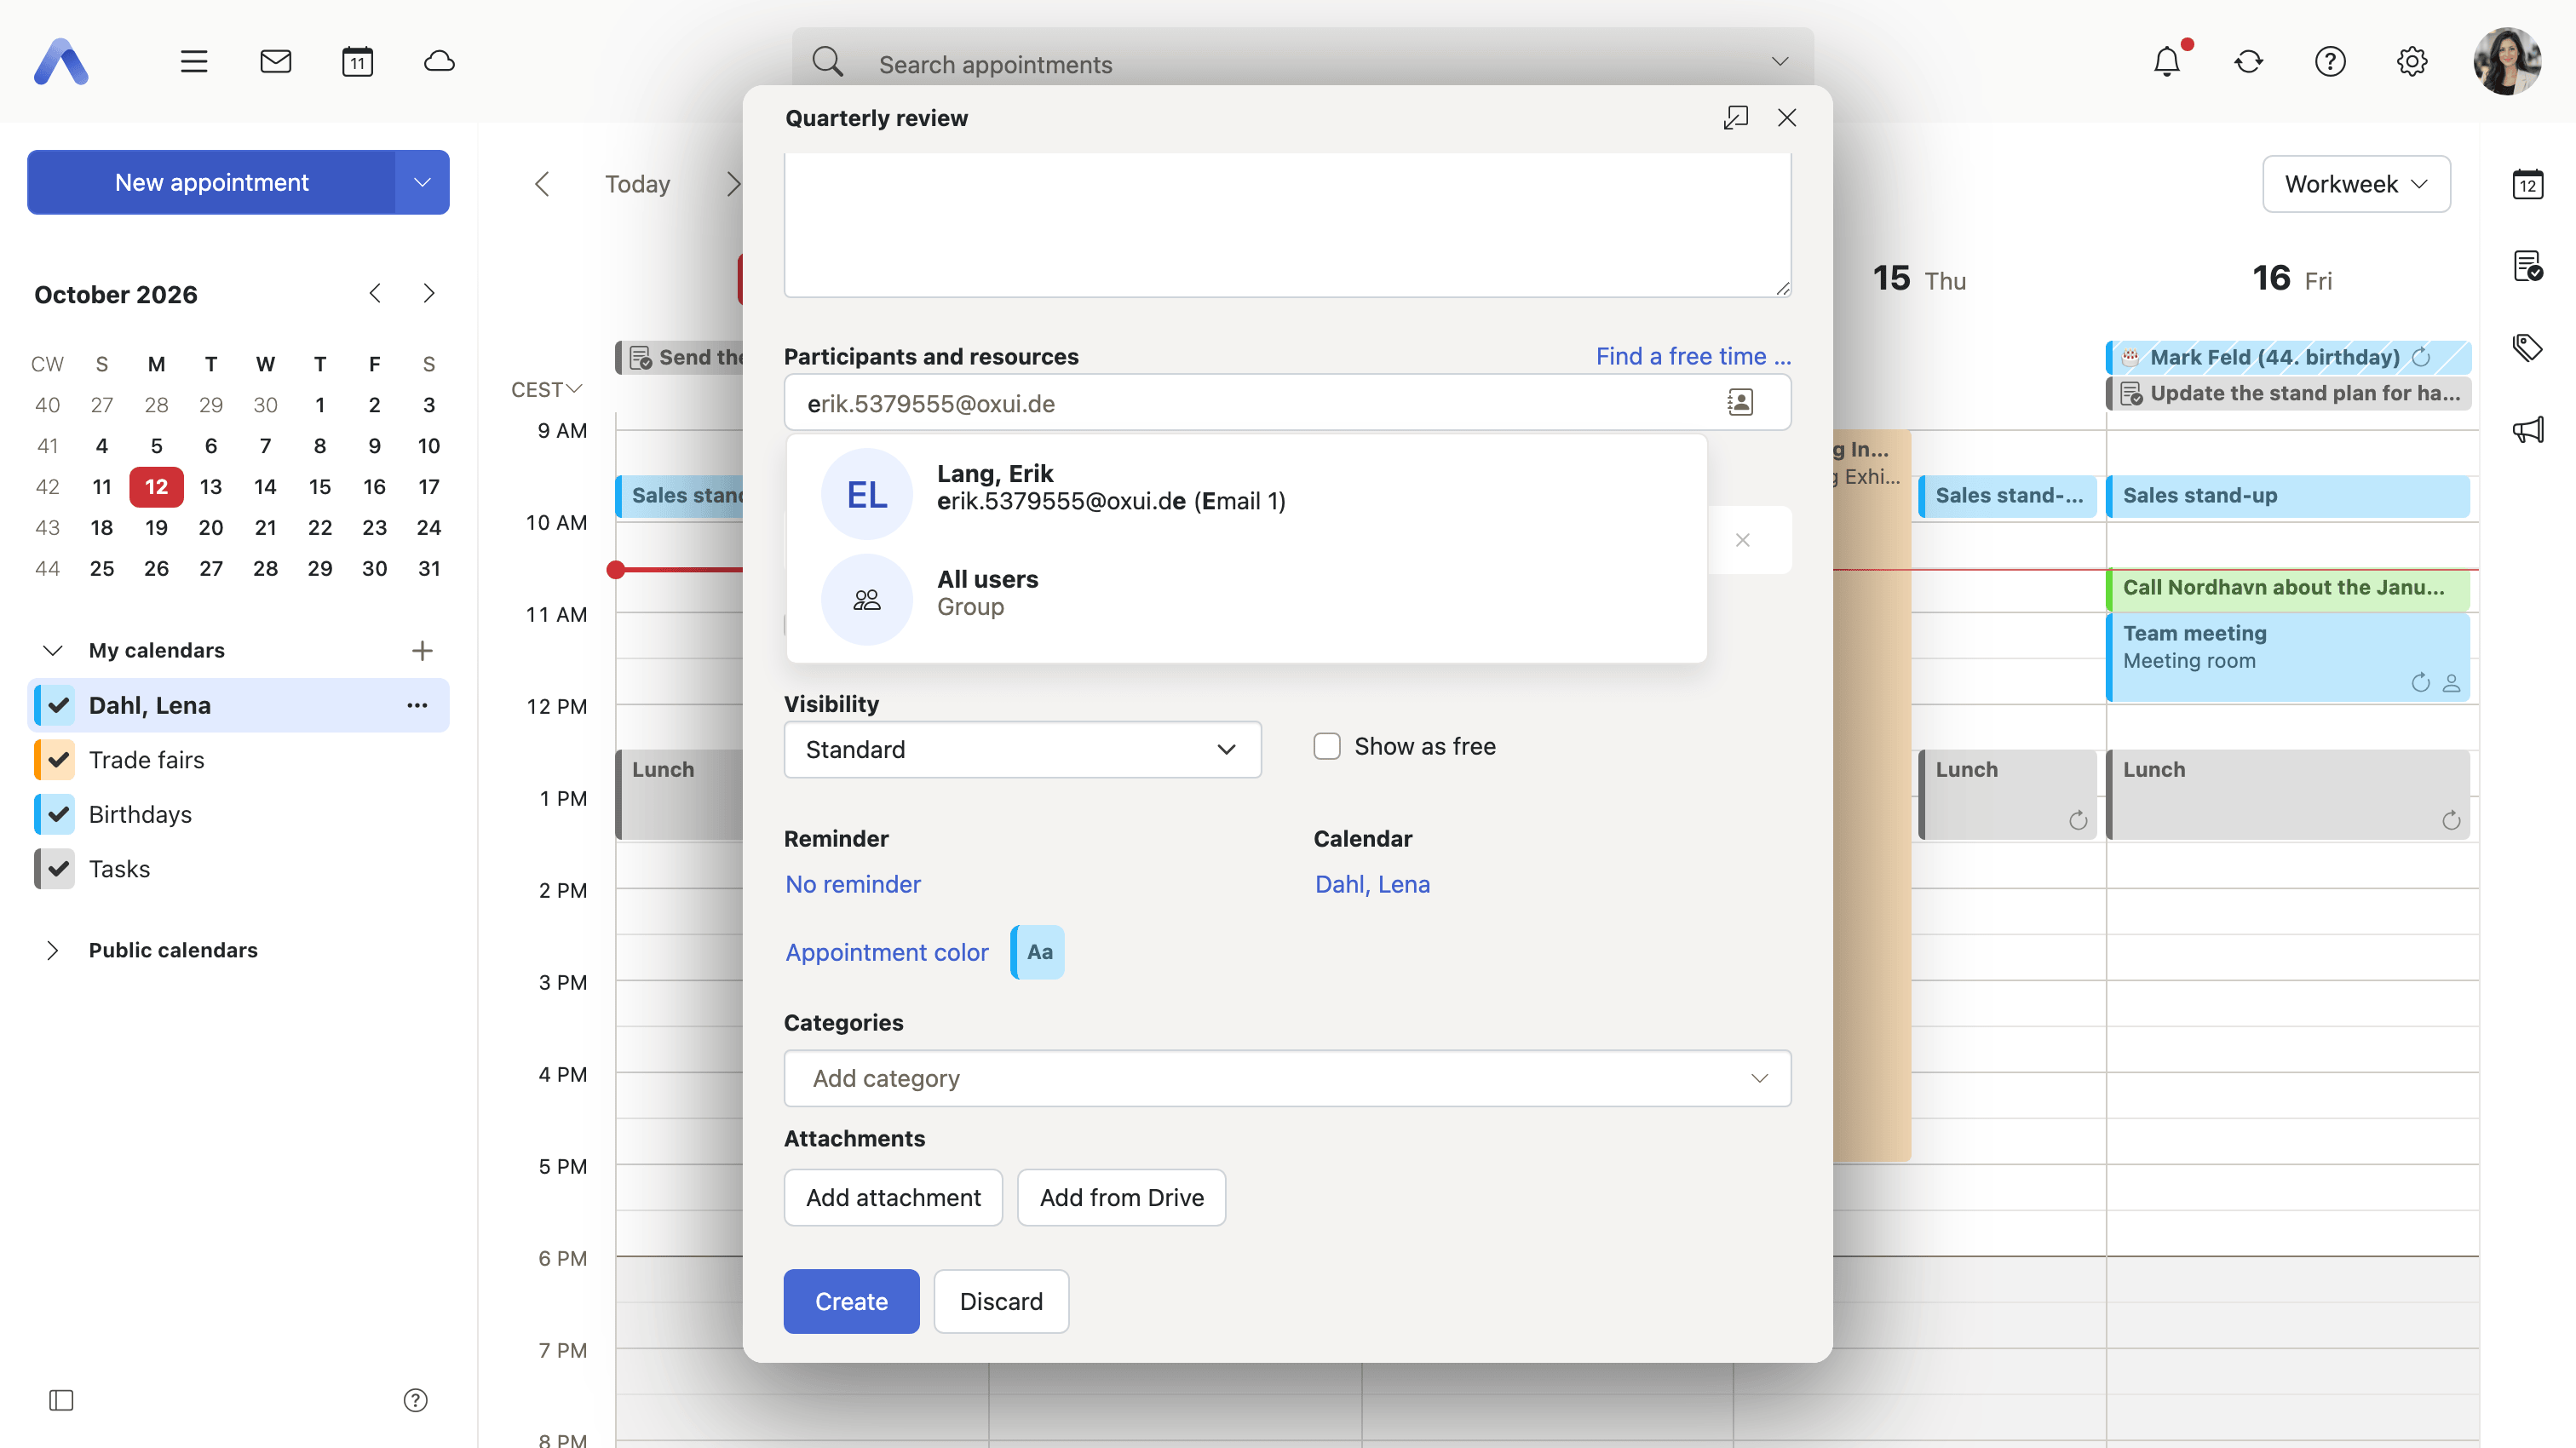Image resolution: width=2576 pixels, height=1448 pixels.
Task: Uncheck the Dahl, Lena calendar
Action: [58, 706]
